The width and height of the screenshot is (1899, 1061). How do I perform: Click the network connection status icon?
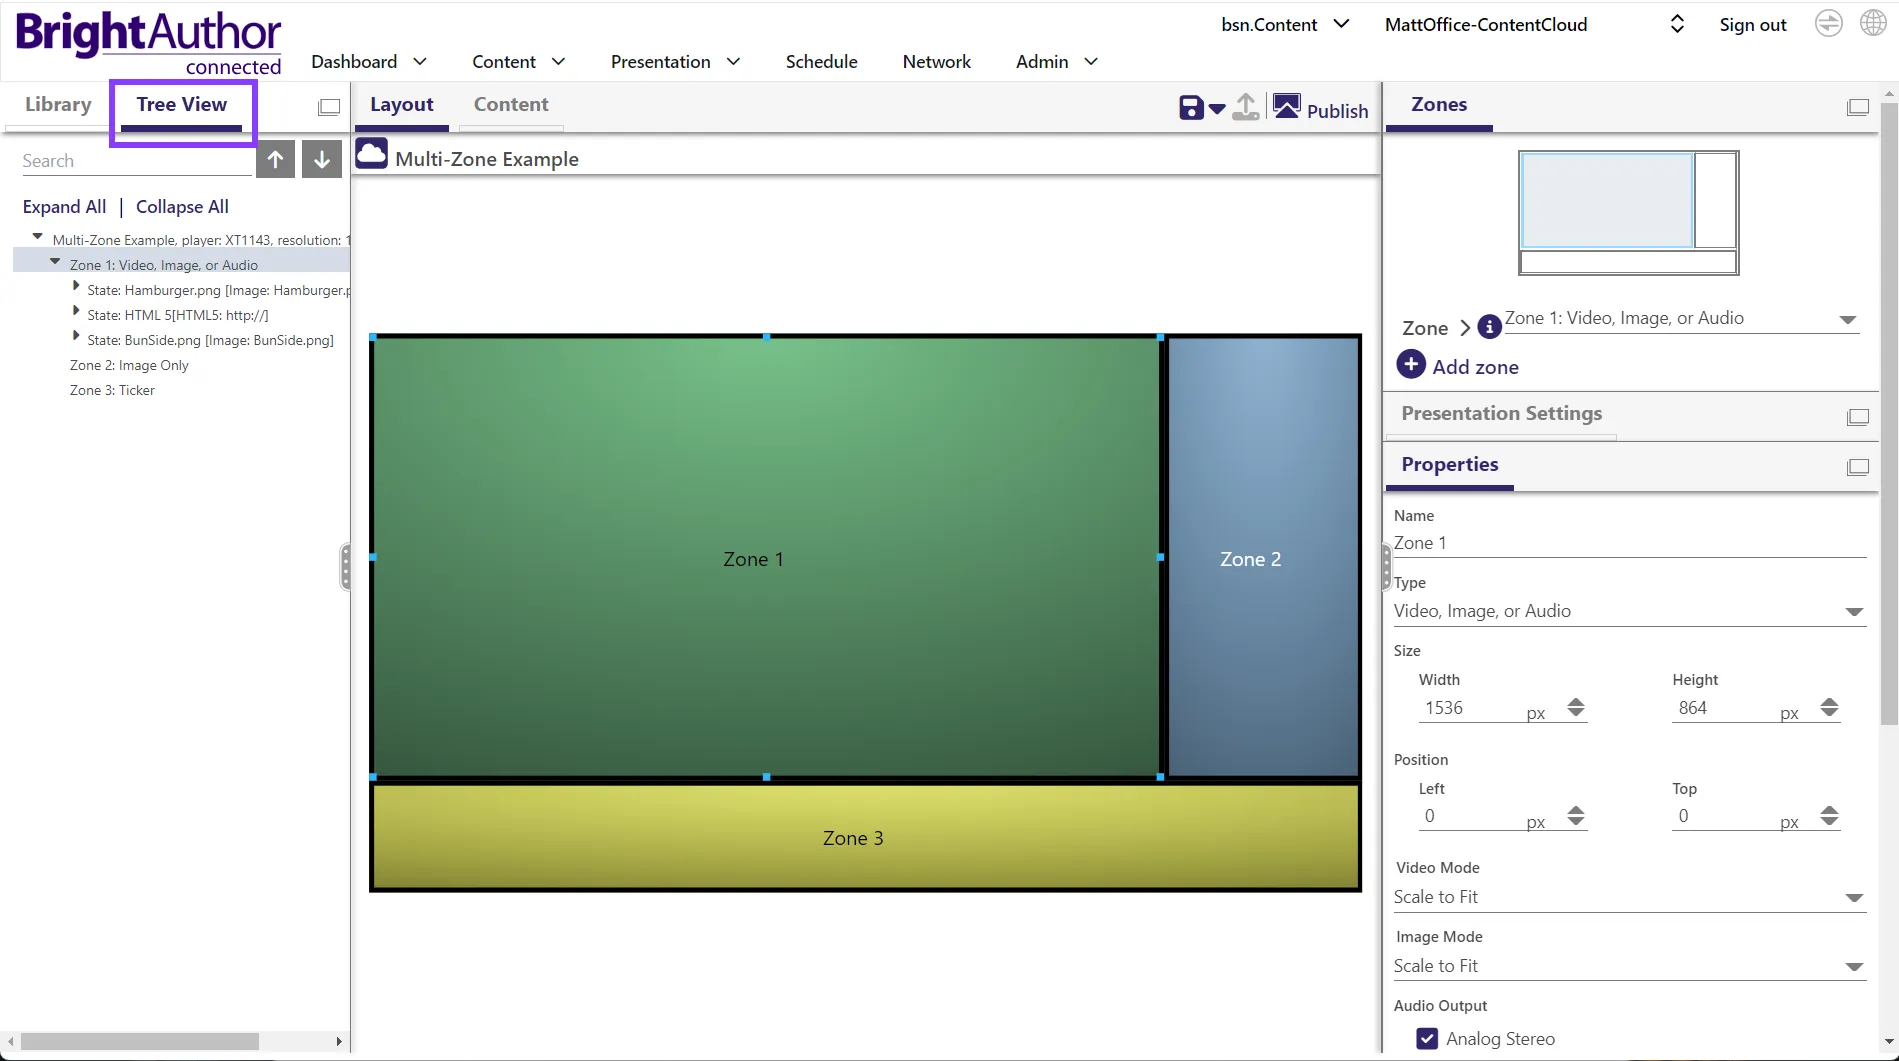click(x=1829, y=23)
